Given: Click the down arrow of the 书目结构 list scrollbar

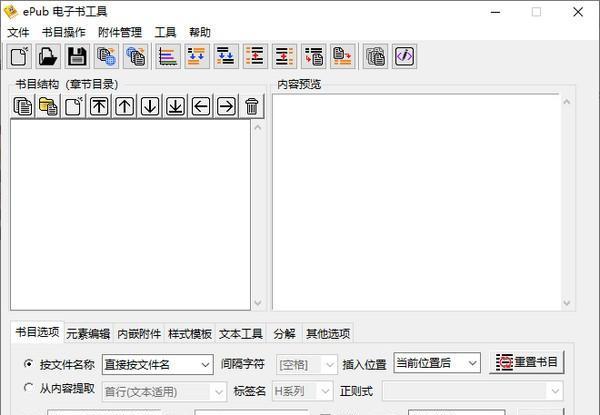Looking at the screenshot, I should coord(258,303).
